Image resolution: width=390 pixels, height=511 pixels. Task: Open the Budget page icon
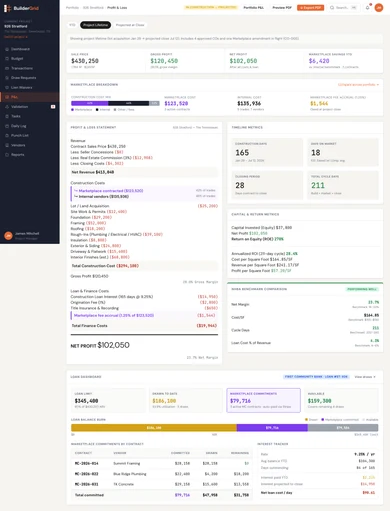pyautogui.click(x=7, y=59)
